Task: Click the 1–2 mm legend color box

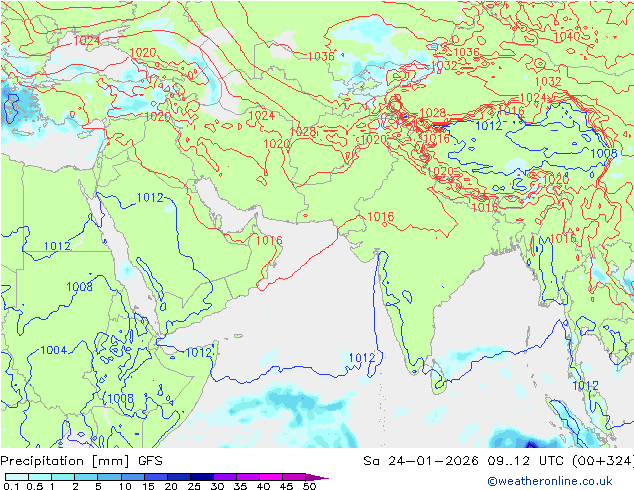Action: 63,477
